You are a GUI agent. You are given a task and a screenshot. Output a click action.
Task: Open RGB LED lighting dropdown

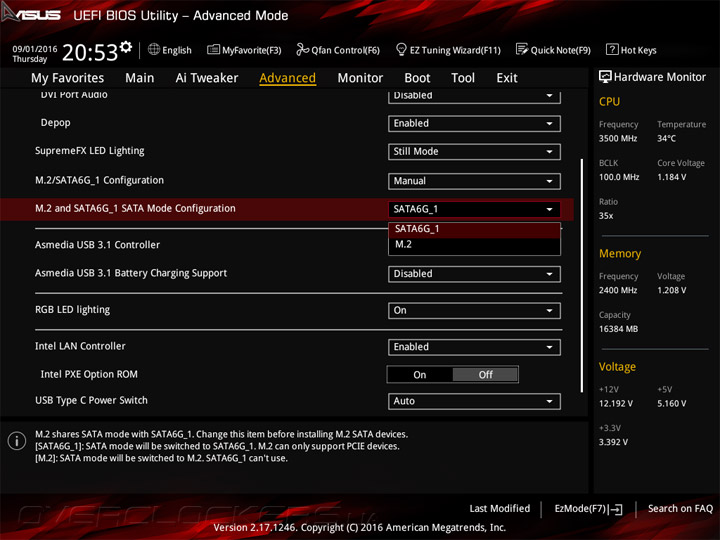(474, 310)
